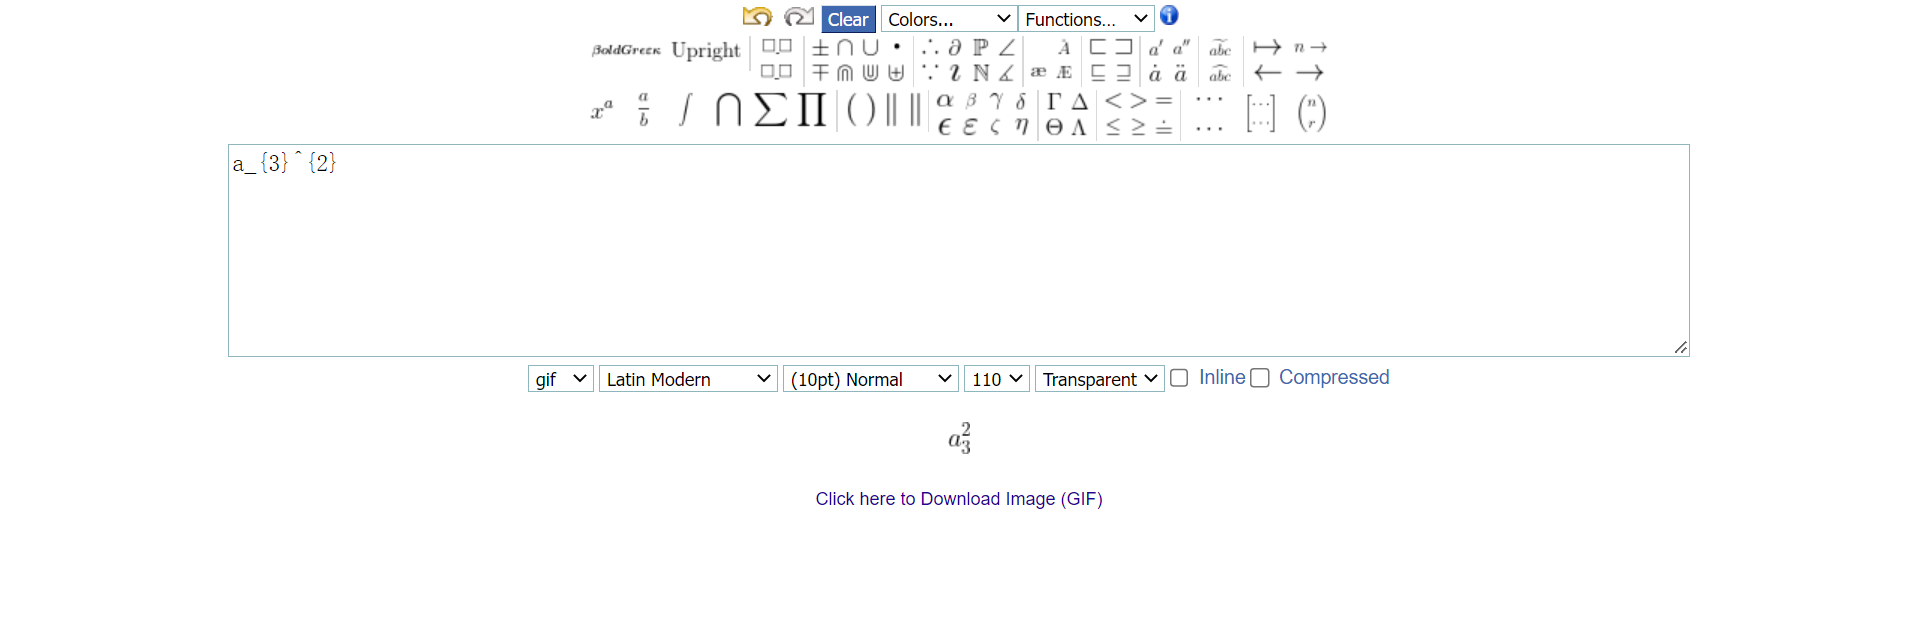Enable the Compressed checkbox
Viewport: 1918px width, 624px height.
coord(1260,378)
